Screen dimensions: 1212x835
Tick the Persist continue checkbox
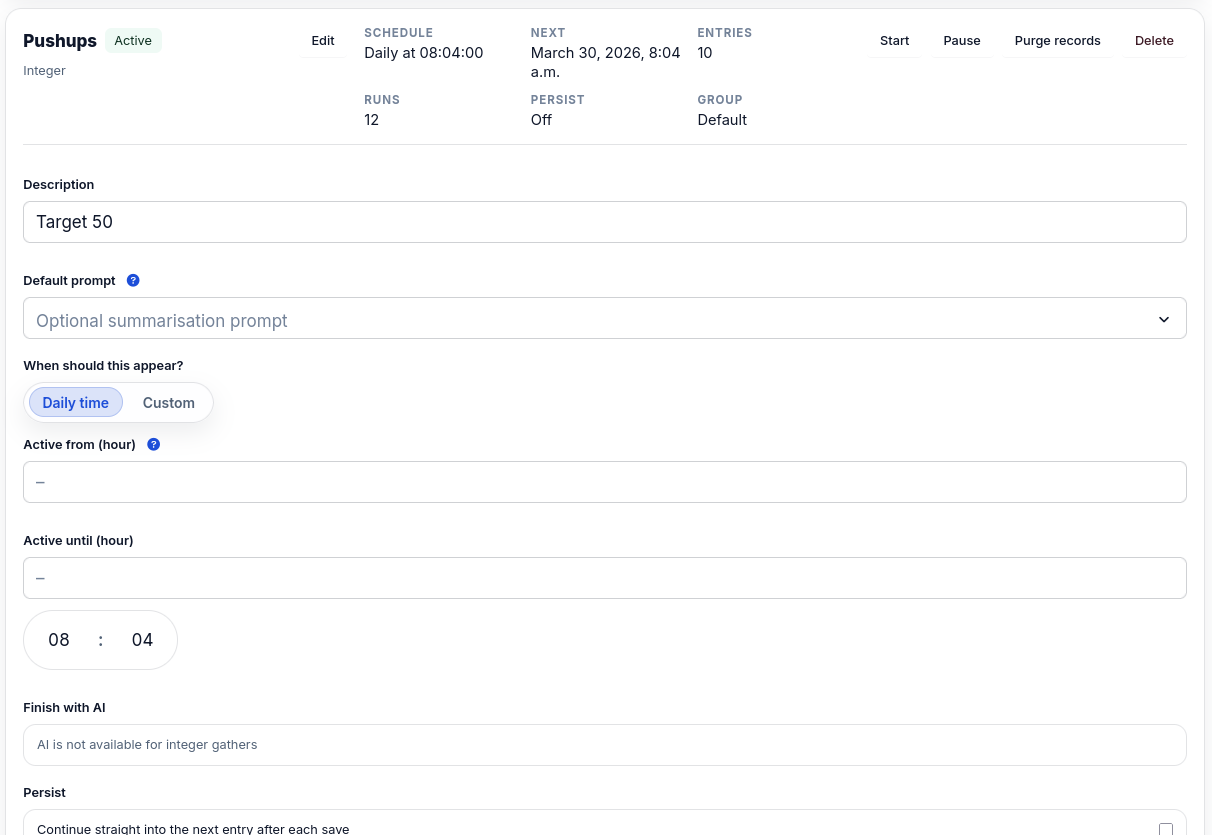tap(1166, 829)
